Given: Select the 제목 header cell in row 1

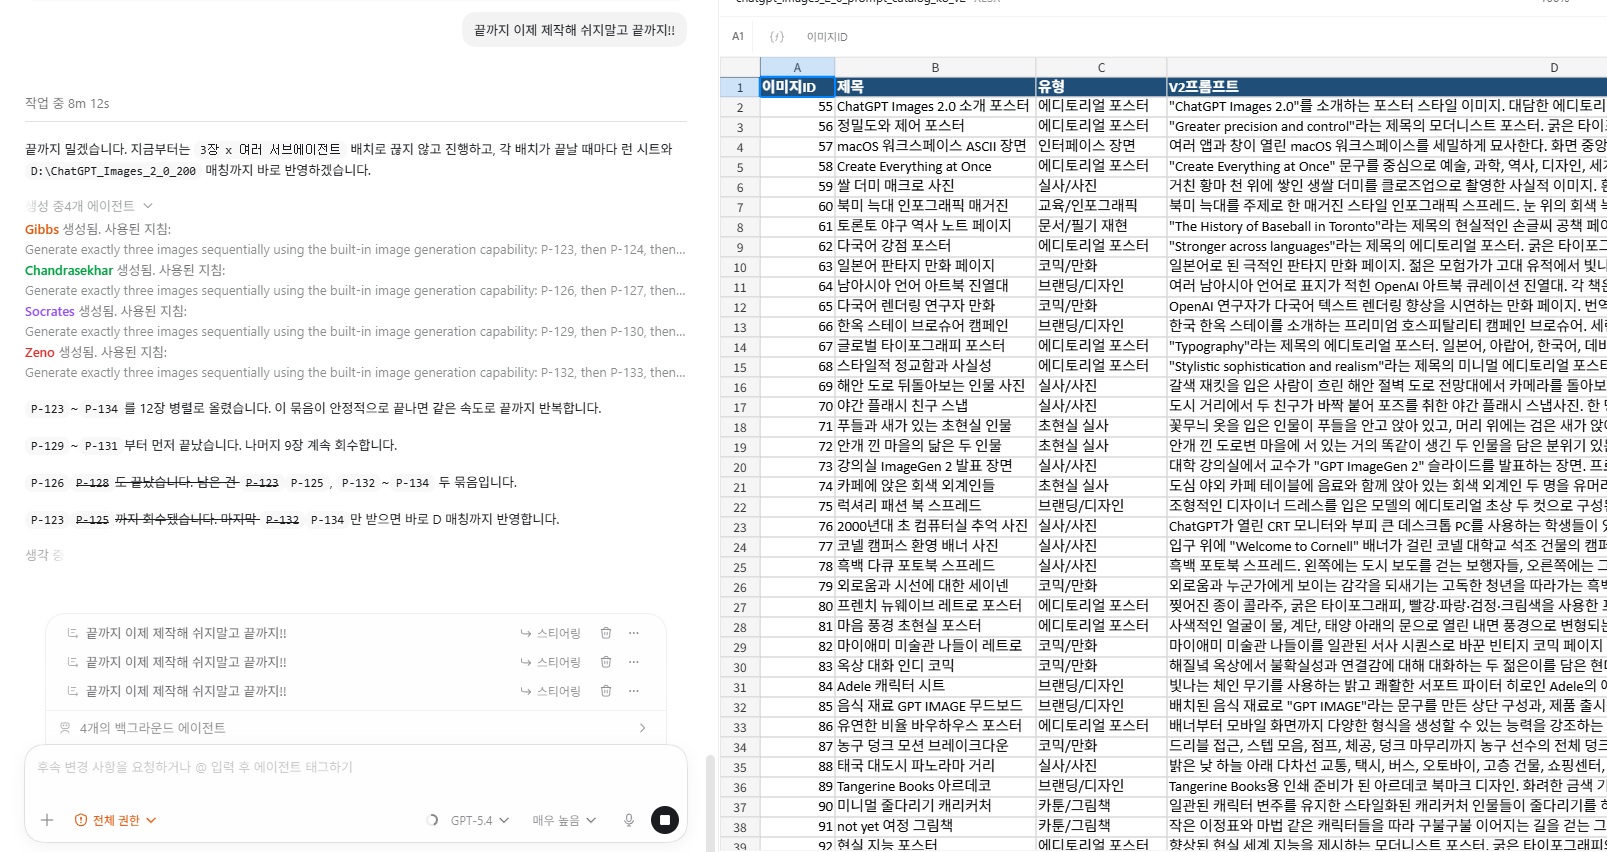Looking at the screenshot, I should click(x=934, y=87).
